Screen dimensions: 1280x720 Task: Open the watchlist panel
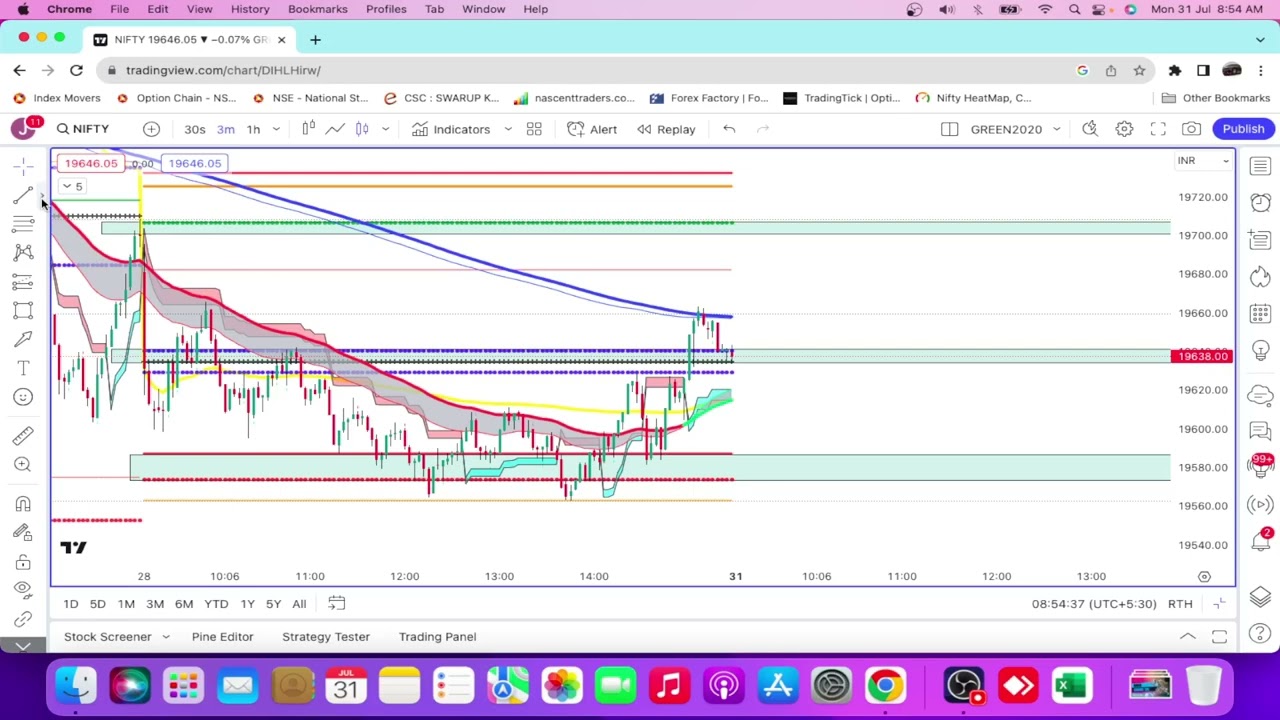tap(1260, 166)
